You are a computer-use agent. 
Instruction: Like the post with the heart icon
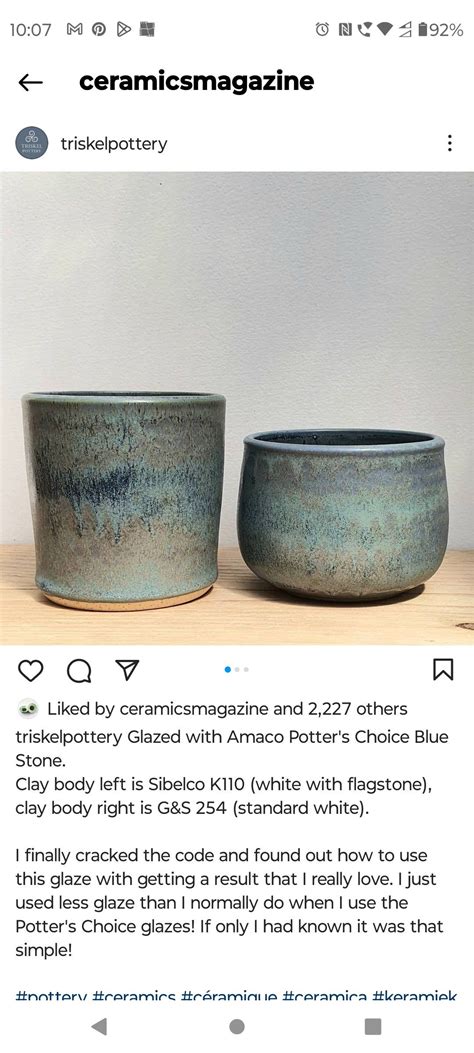[x=30, y=670]
